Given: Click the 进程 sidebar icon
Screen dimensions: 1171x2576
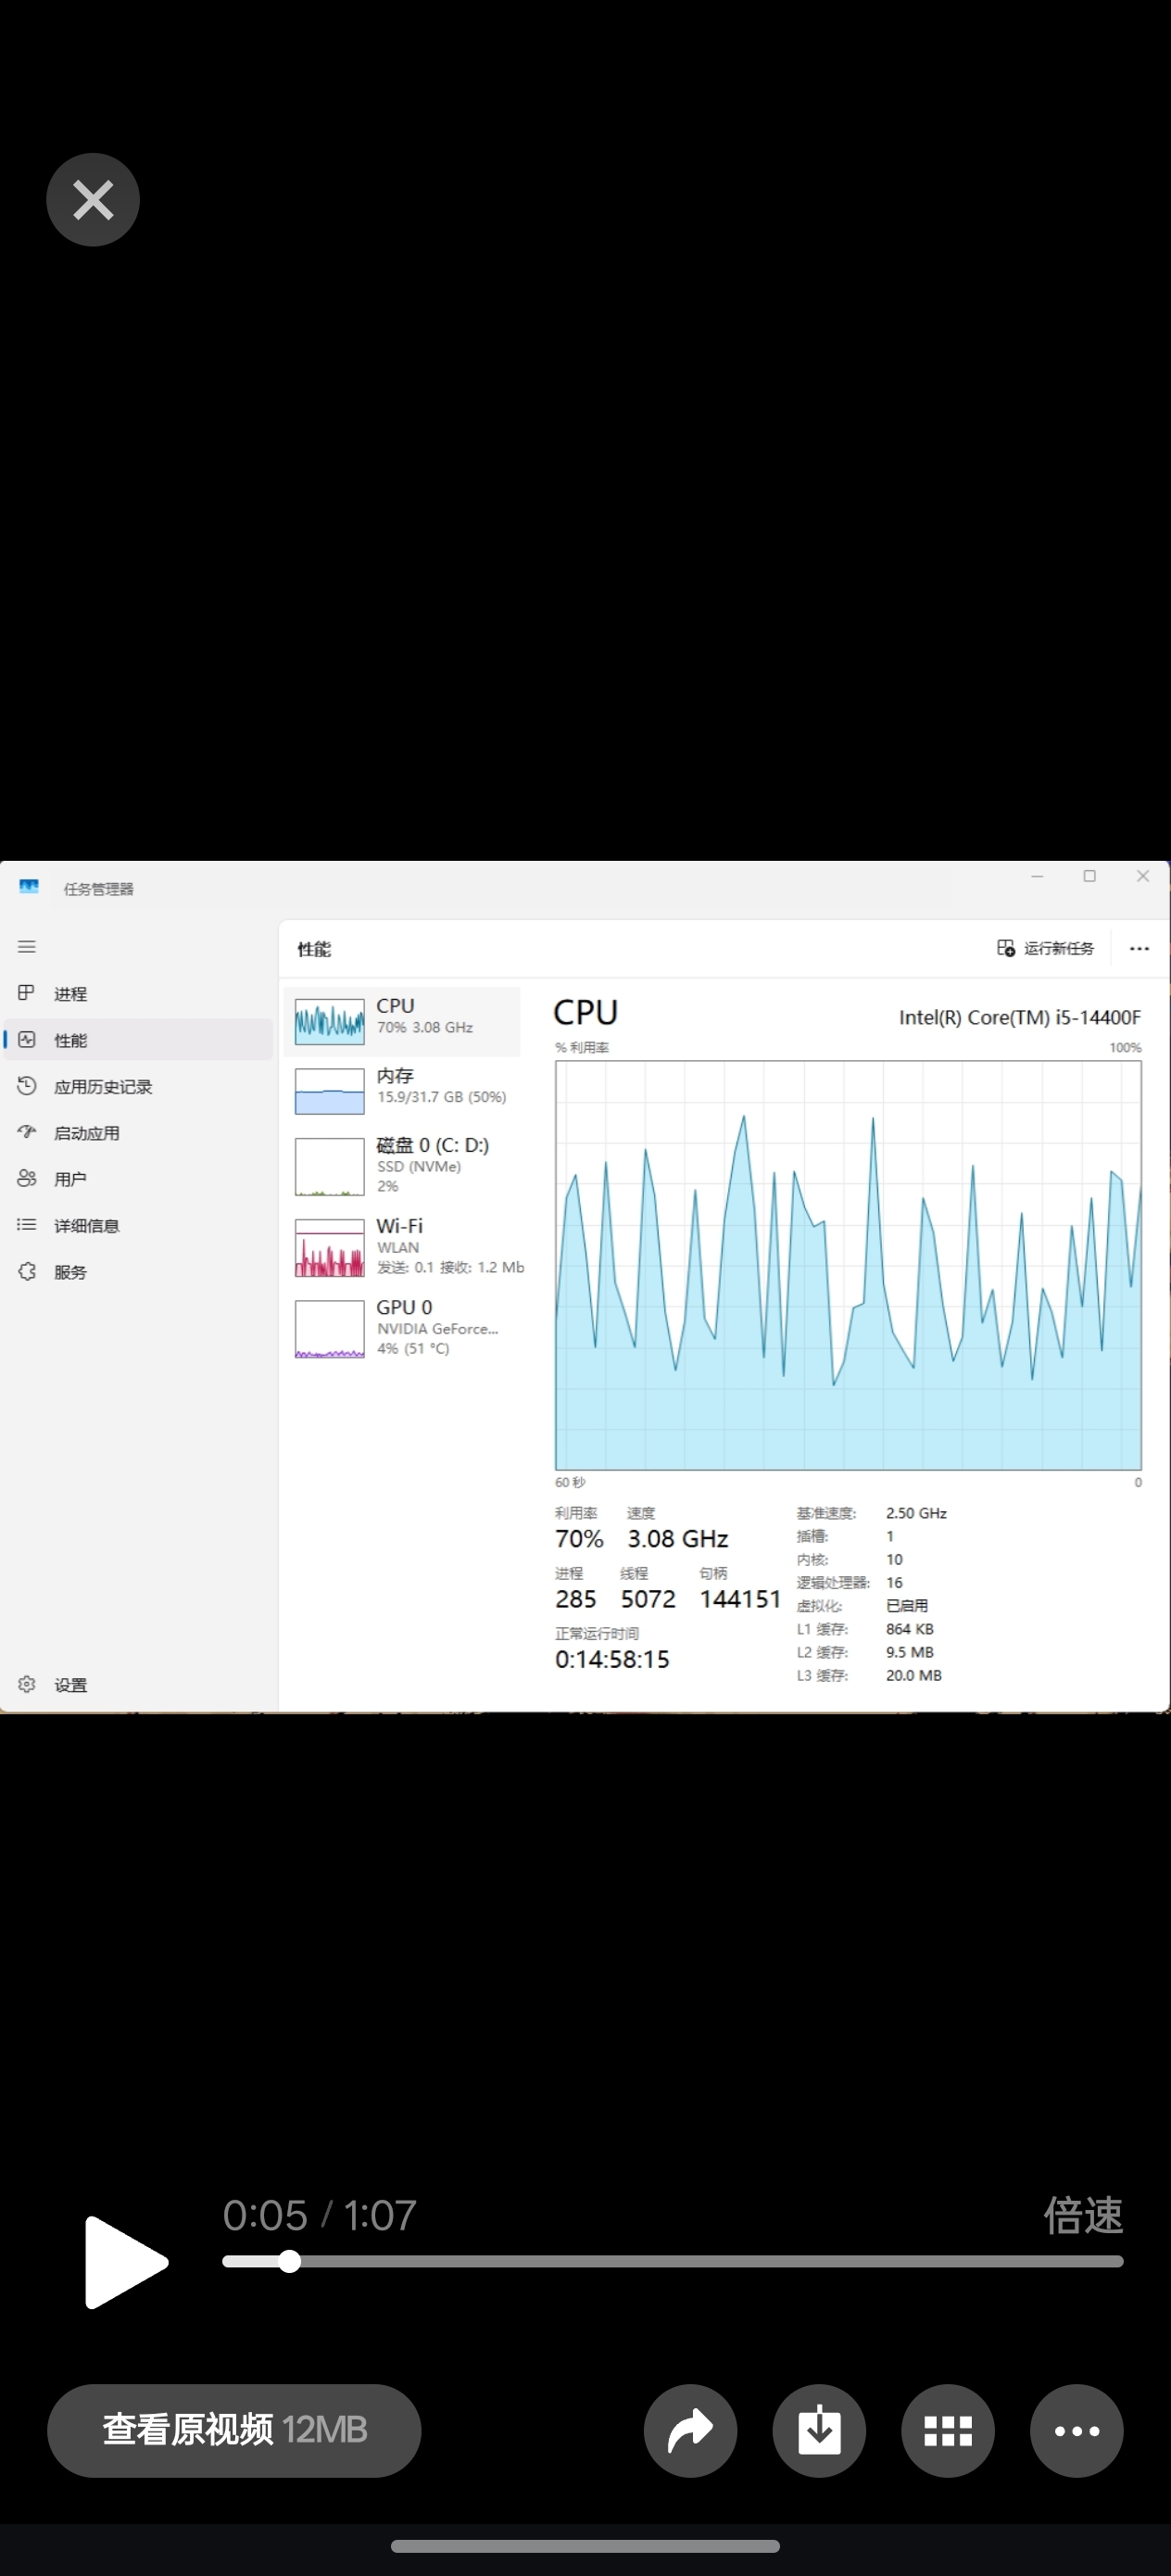Looking at the screenshot, I should point(27,992).
